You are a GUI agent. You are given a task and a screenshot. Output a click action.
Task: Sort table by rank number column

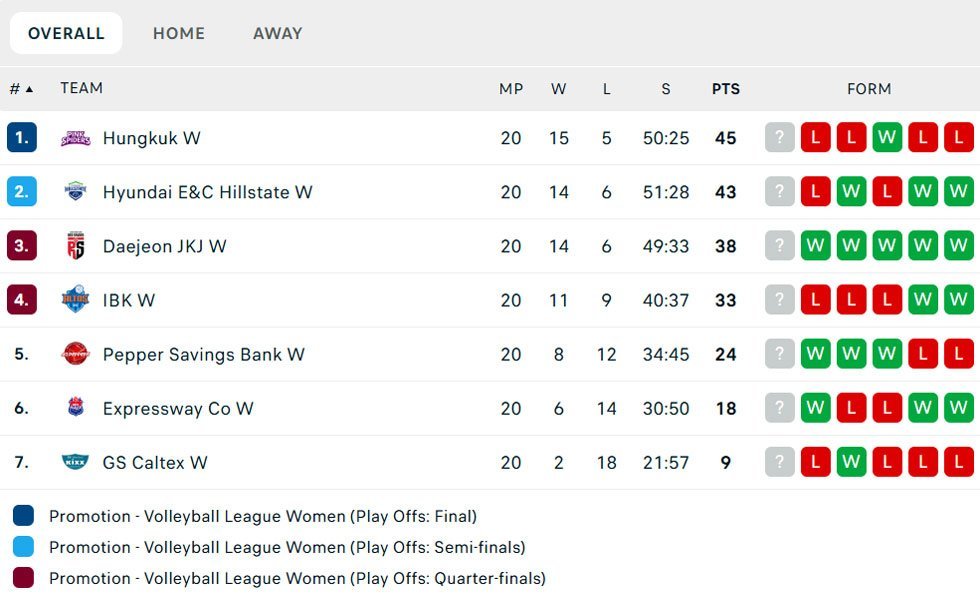21,89
